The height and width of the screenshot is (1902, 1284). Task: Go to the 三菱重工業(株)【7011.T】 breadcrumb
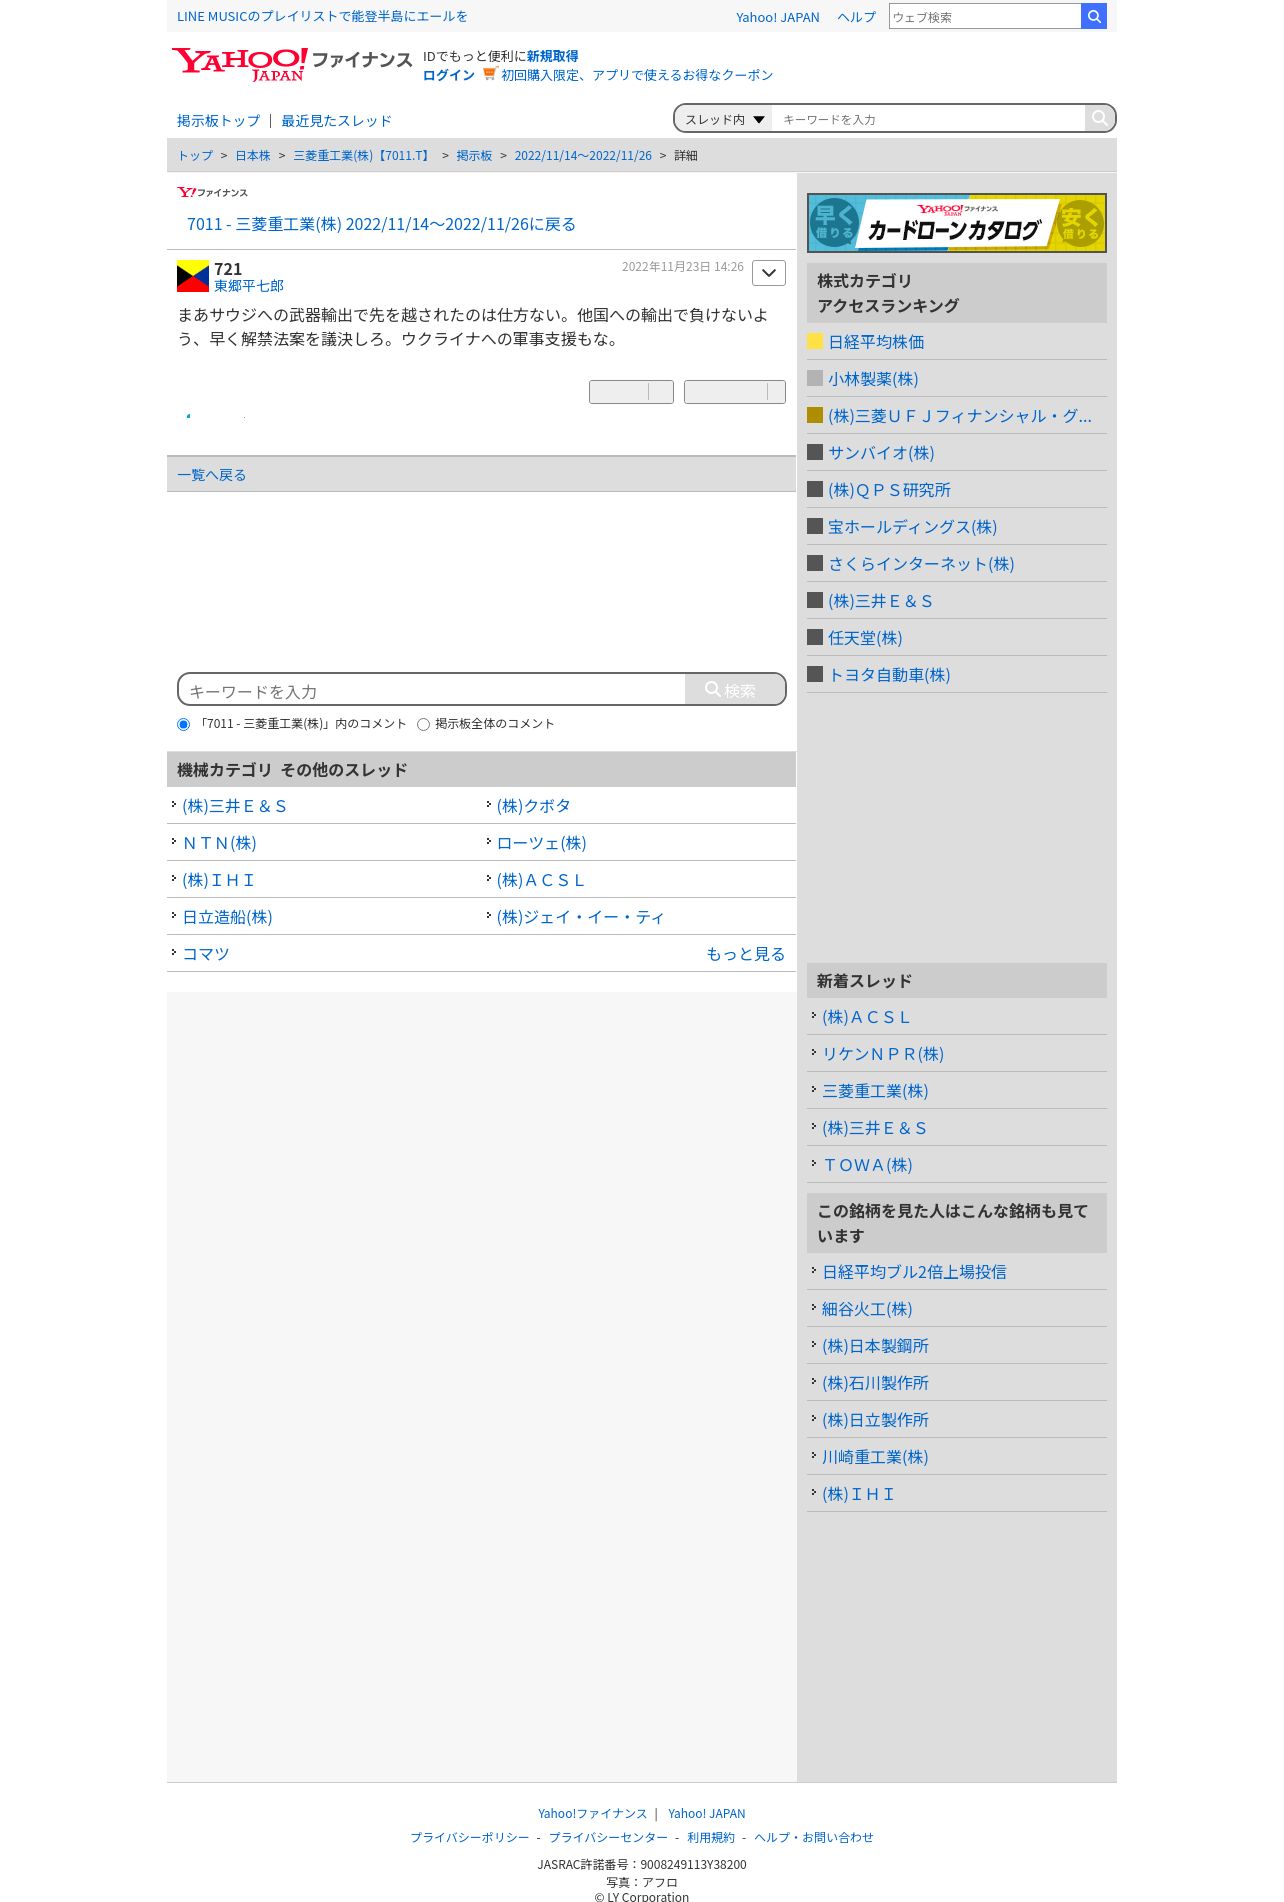click(x=363, y=156)
